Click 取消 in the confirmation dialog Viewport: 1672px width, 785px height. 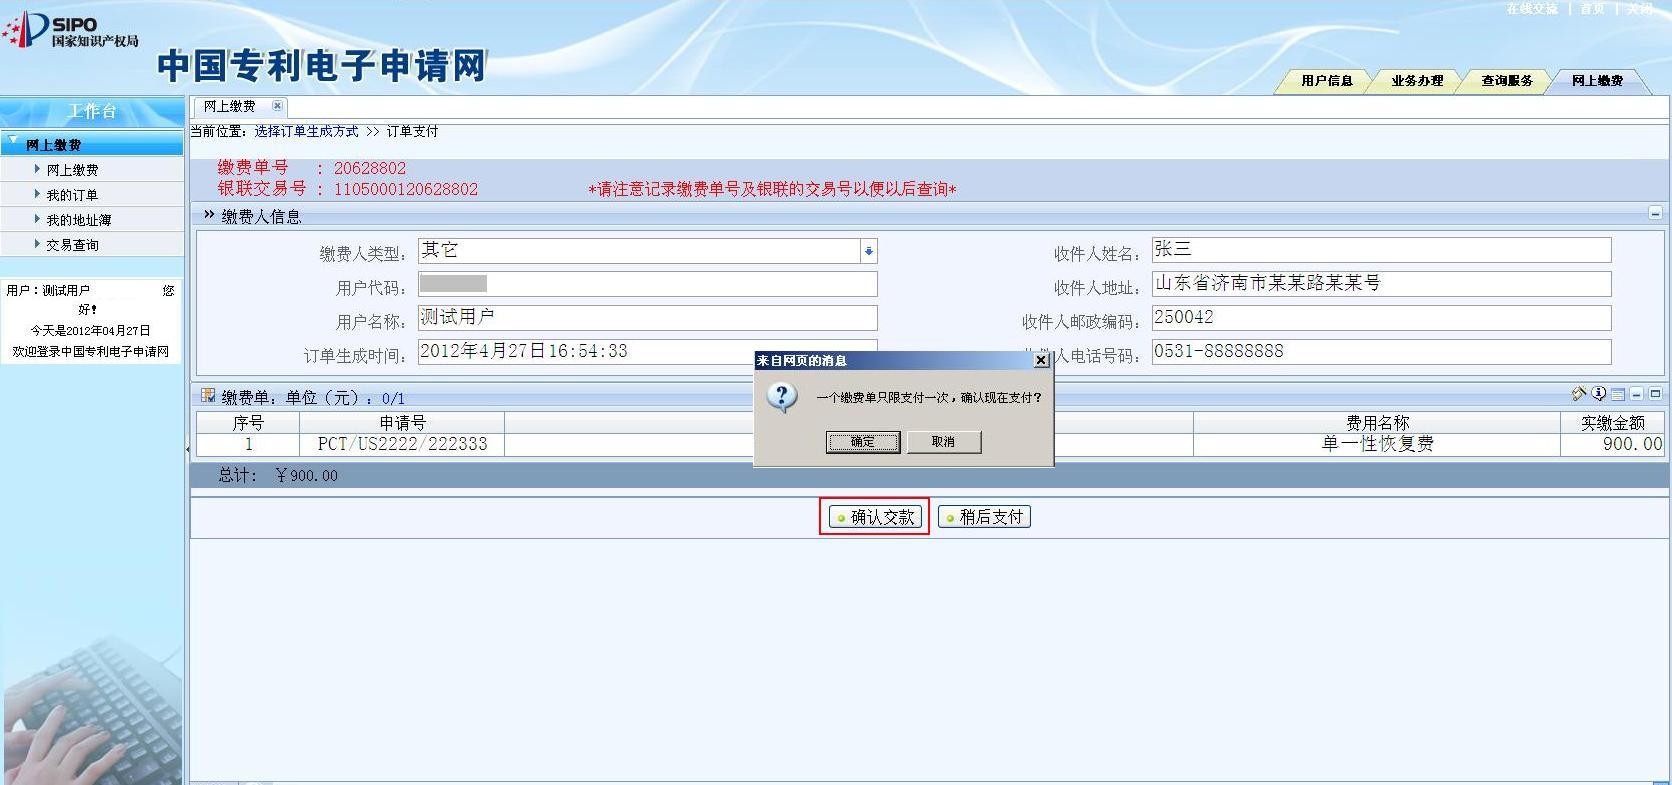tap(943, 442)
